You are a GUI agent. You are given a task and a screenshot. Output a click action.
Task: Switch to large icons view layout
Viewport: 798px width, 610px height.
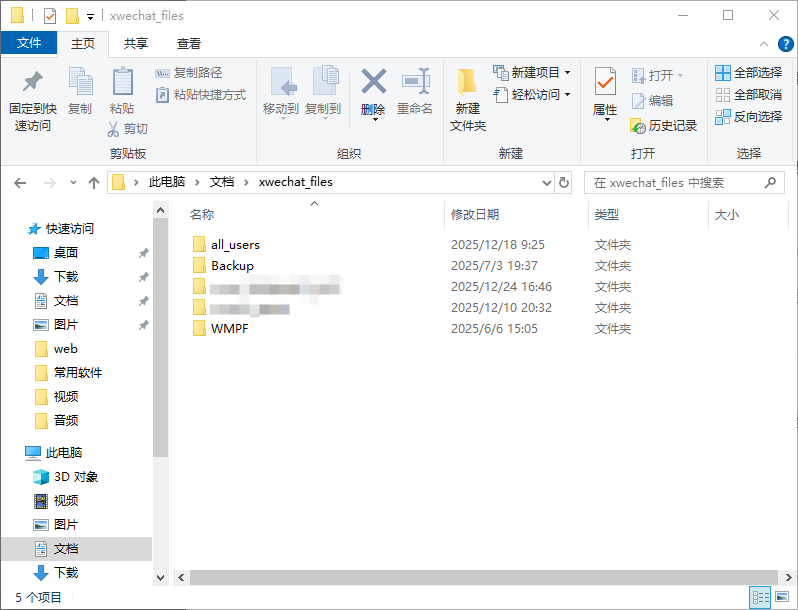tap(782, 597)
